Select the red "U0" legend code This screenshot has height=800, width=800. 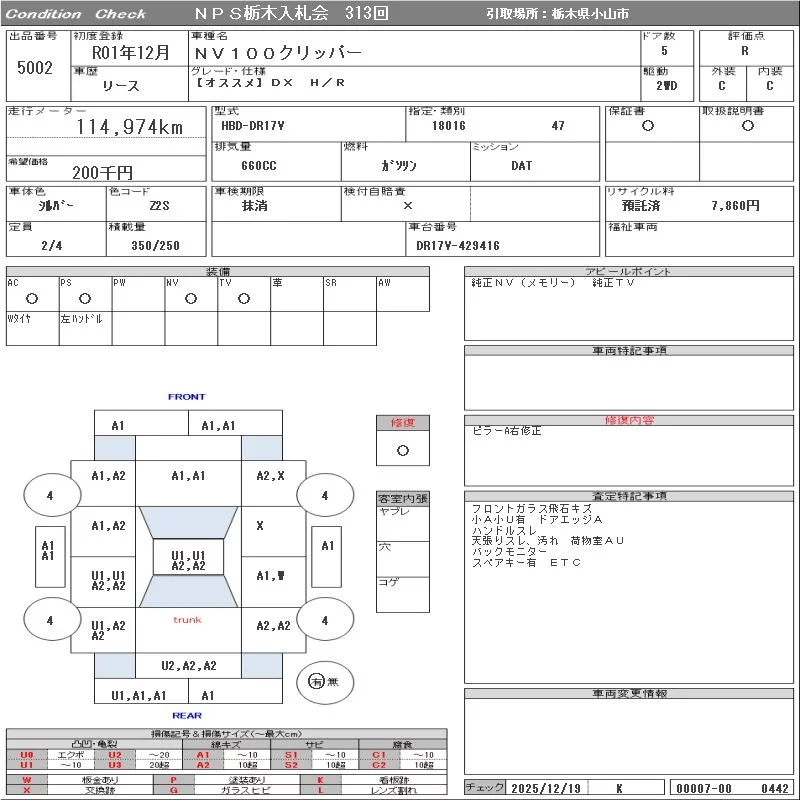click(27, 755)
